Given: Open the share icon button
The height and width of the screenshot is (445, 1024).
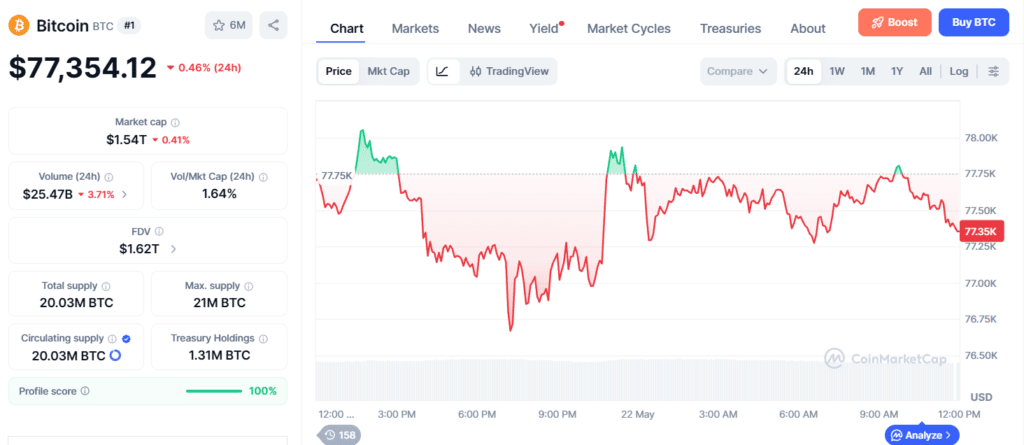Looking at the screenshot, I should point(273,25).
